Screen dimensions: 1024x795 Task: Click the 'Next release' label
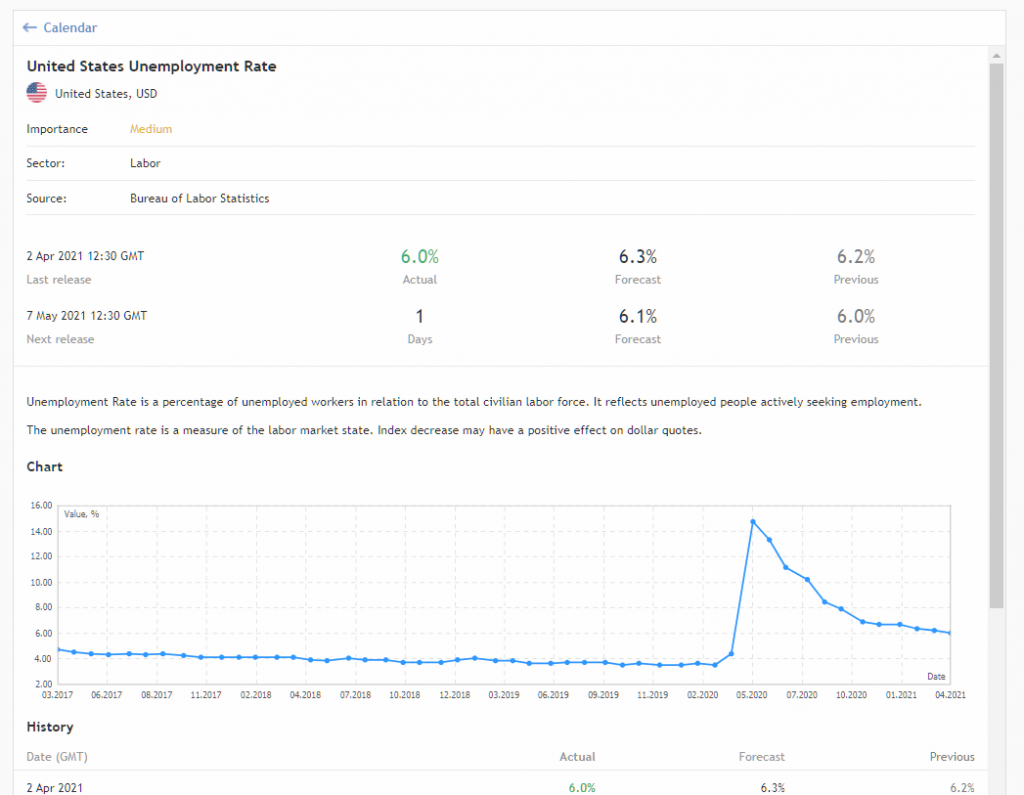(60, 339)
